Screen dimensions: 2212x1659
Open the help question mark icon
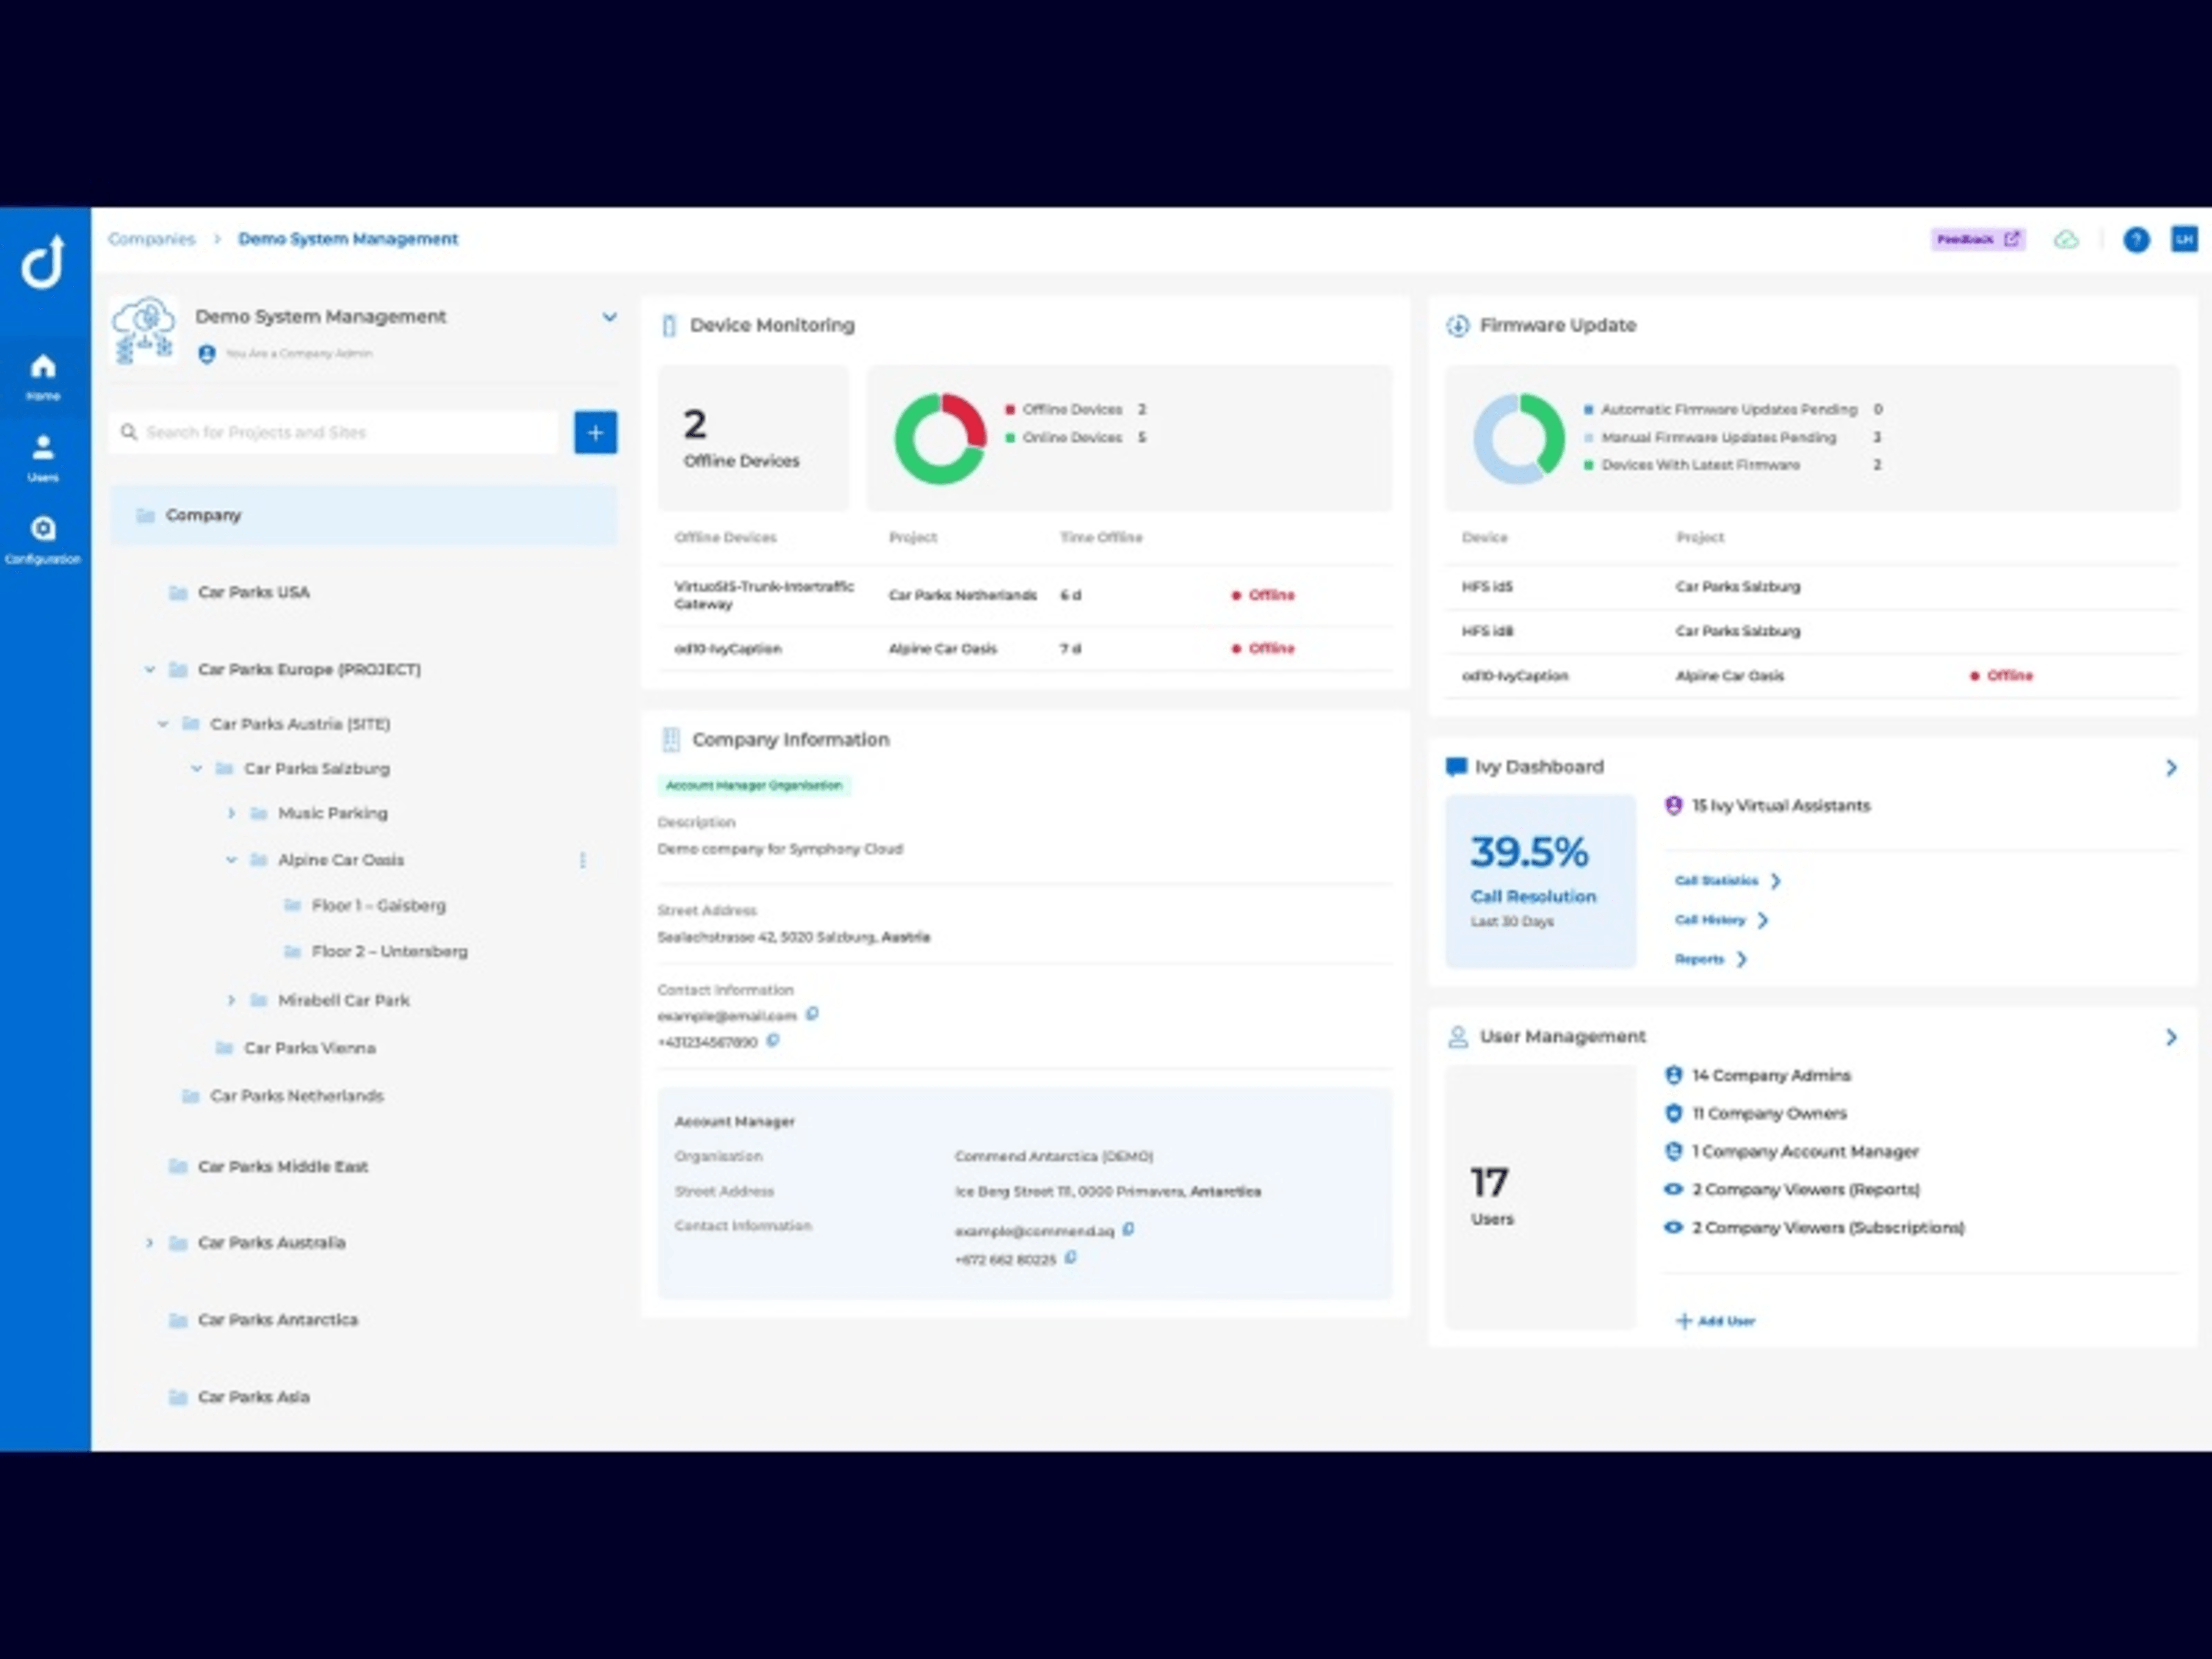(2136, 240)
